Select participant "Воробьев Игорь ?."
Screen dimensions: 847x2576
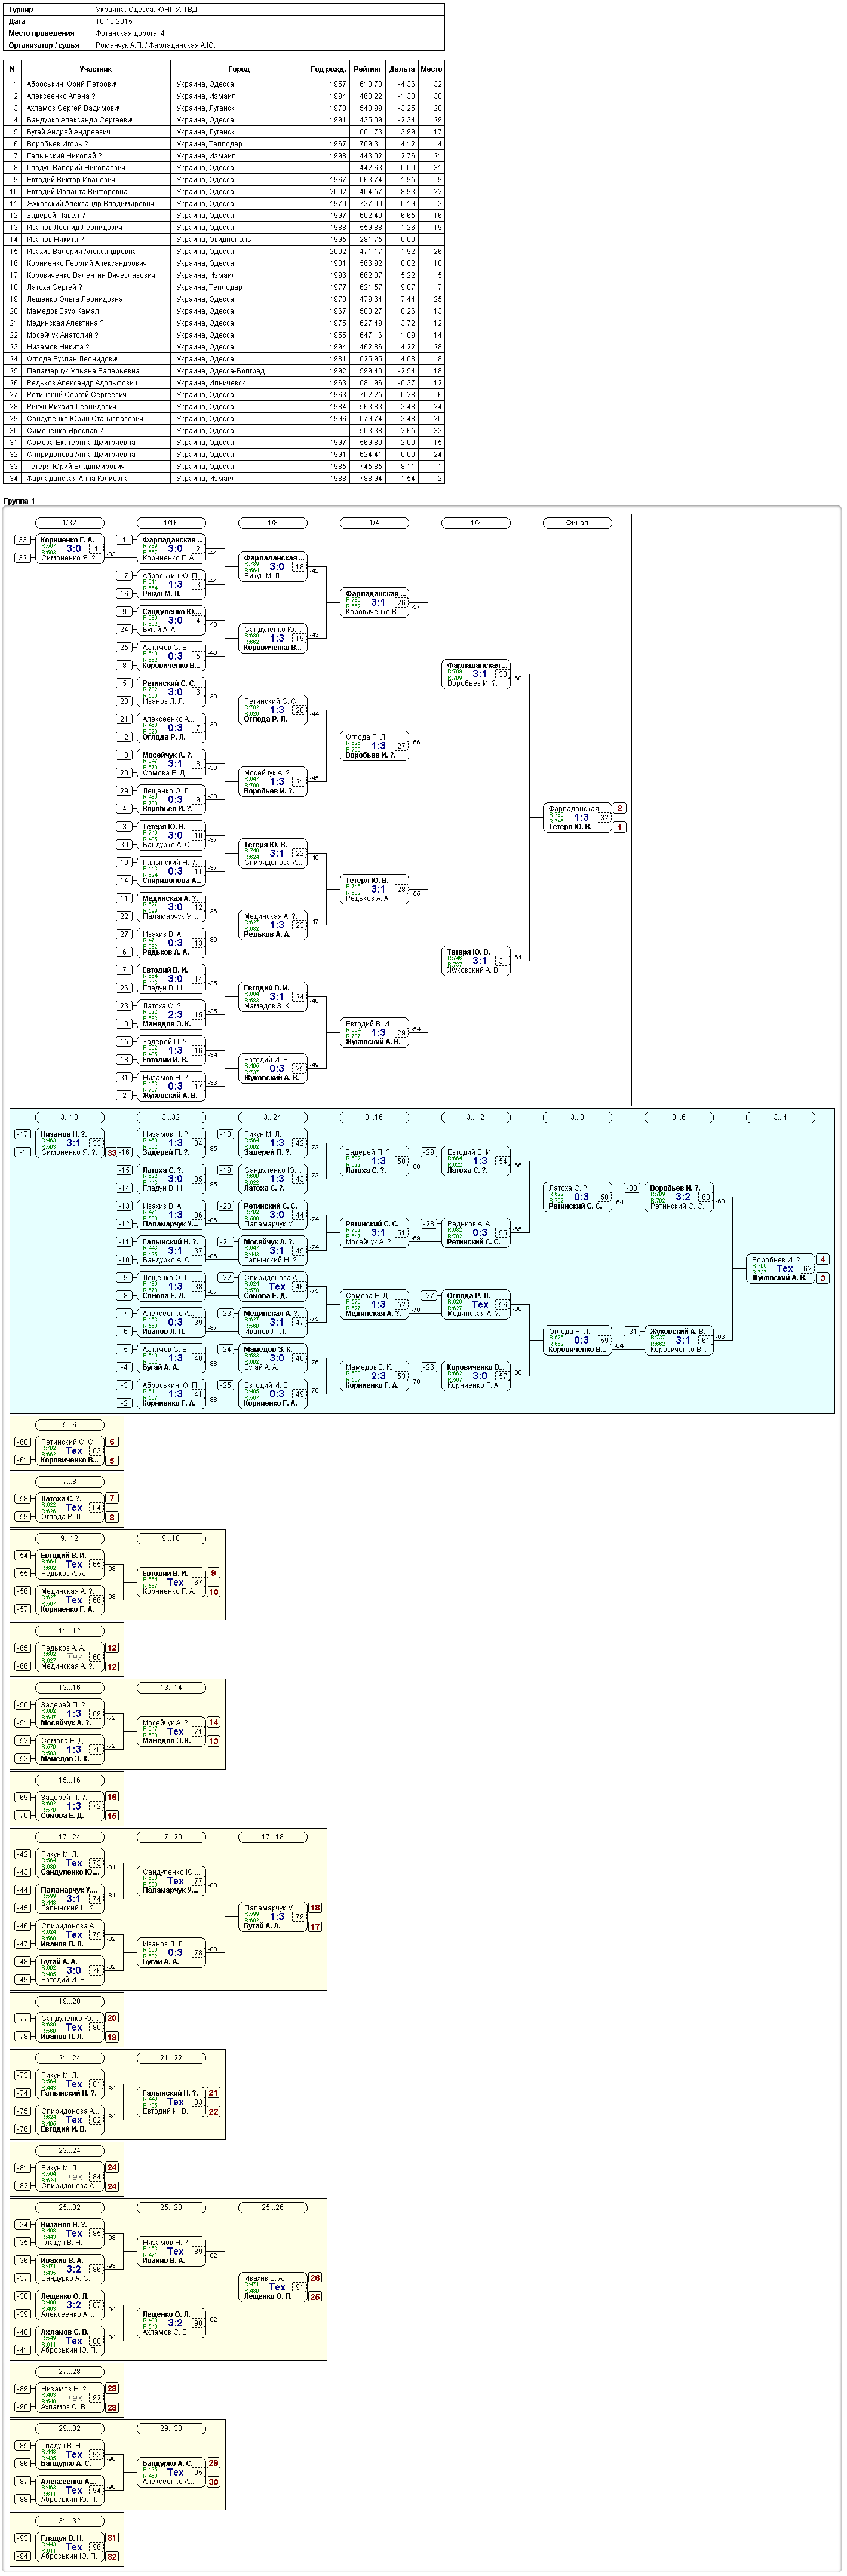[58, 144]
